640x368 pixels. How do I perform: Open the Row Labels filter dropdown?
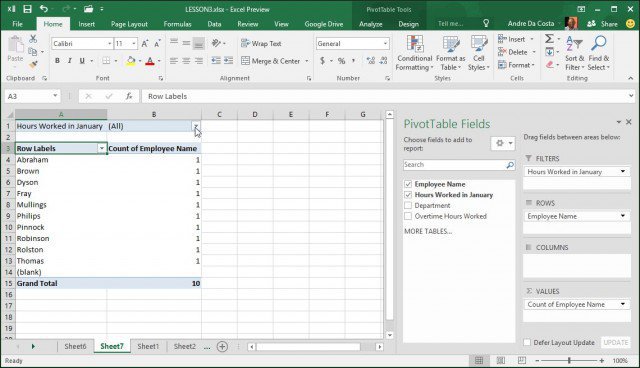[102, 149]
